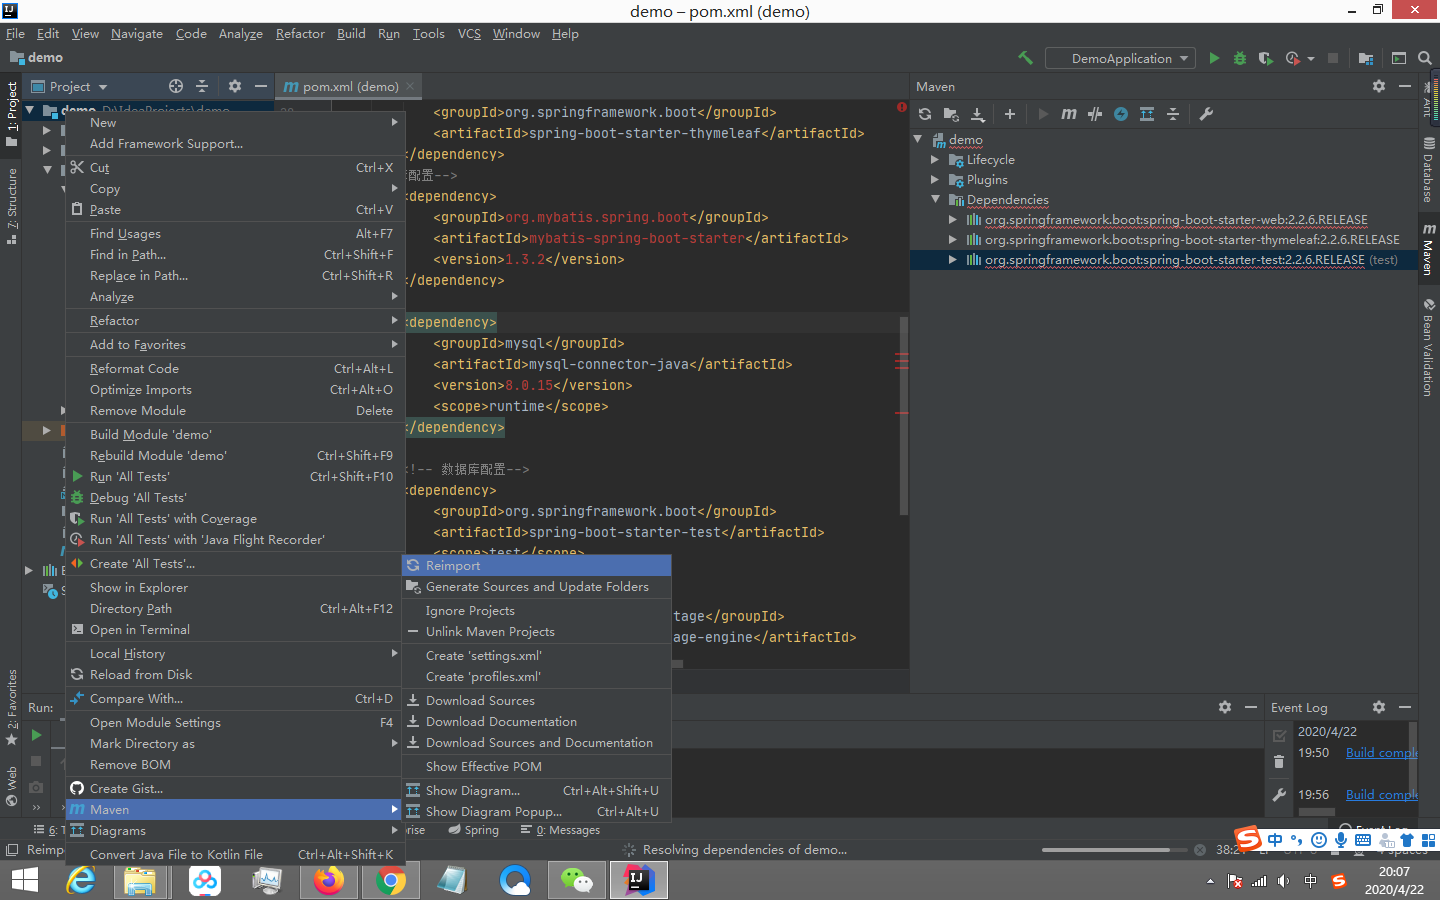Open Project view selector dropdown
The height and width of the screenshot is (900, 1440).
point(69,86)
